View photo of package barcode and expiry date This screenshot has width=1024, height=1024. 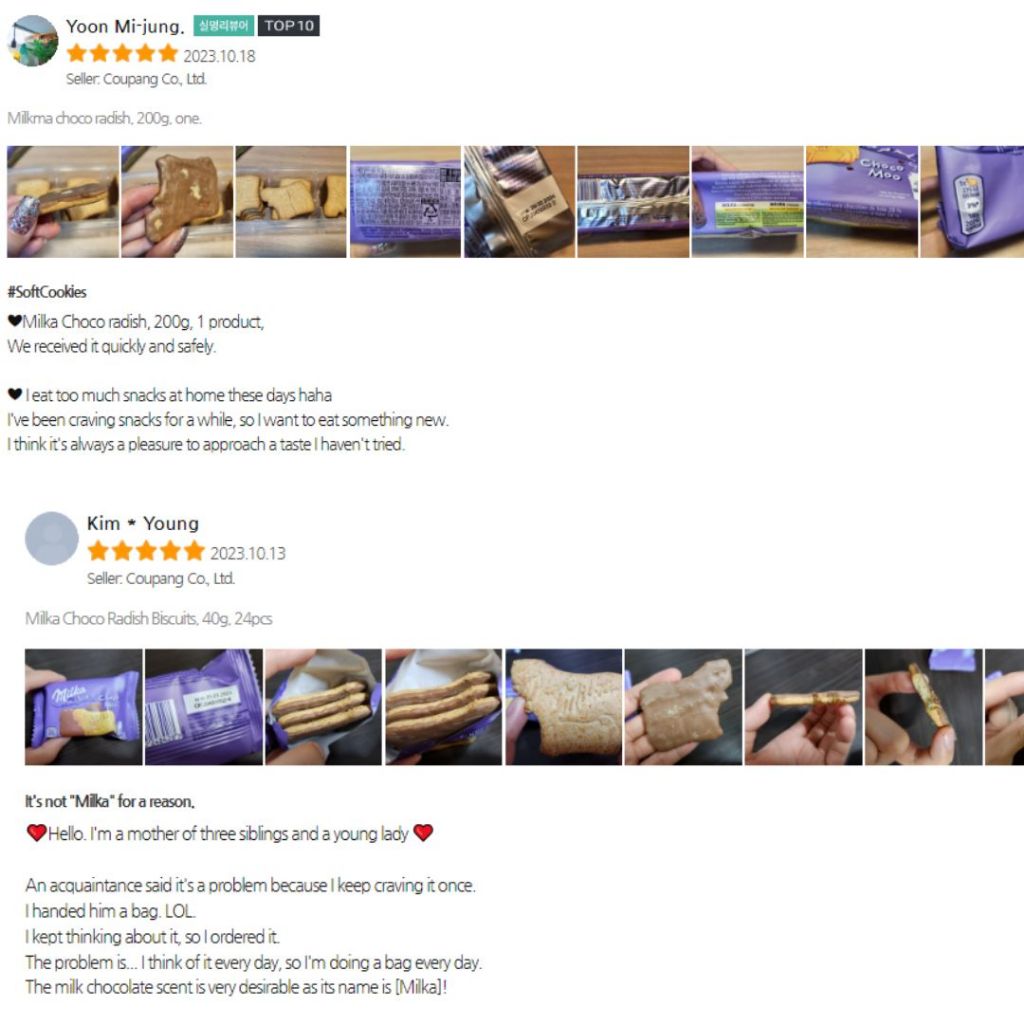[204, 707]
